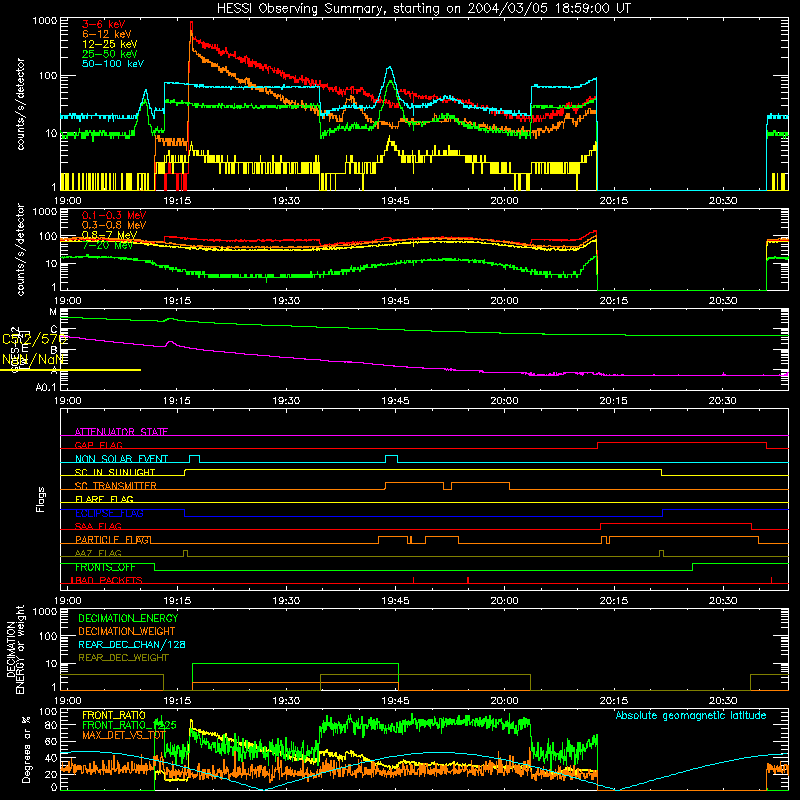
Task: Click the DECIMATION ENERGY or weight axis title
Action: tap(15, 649)
